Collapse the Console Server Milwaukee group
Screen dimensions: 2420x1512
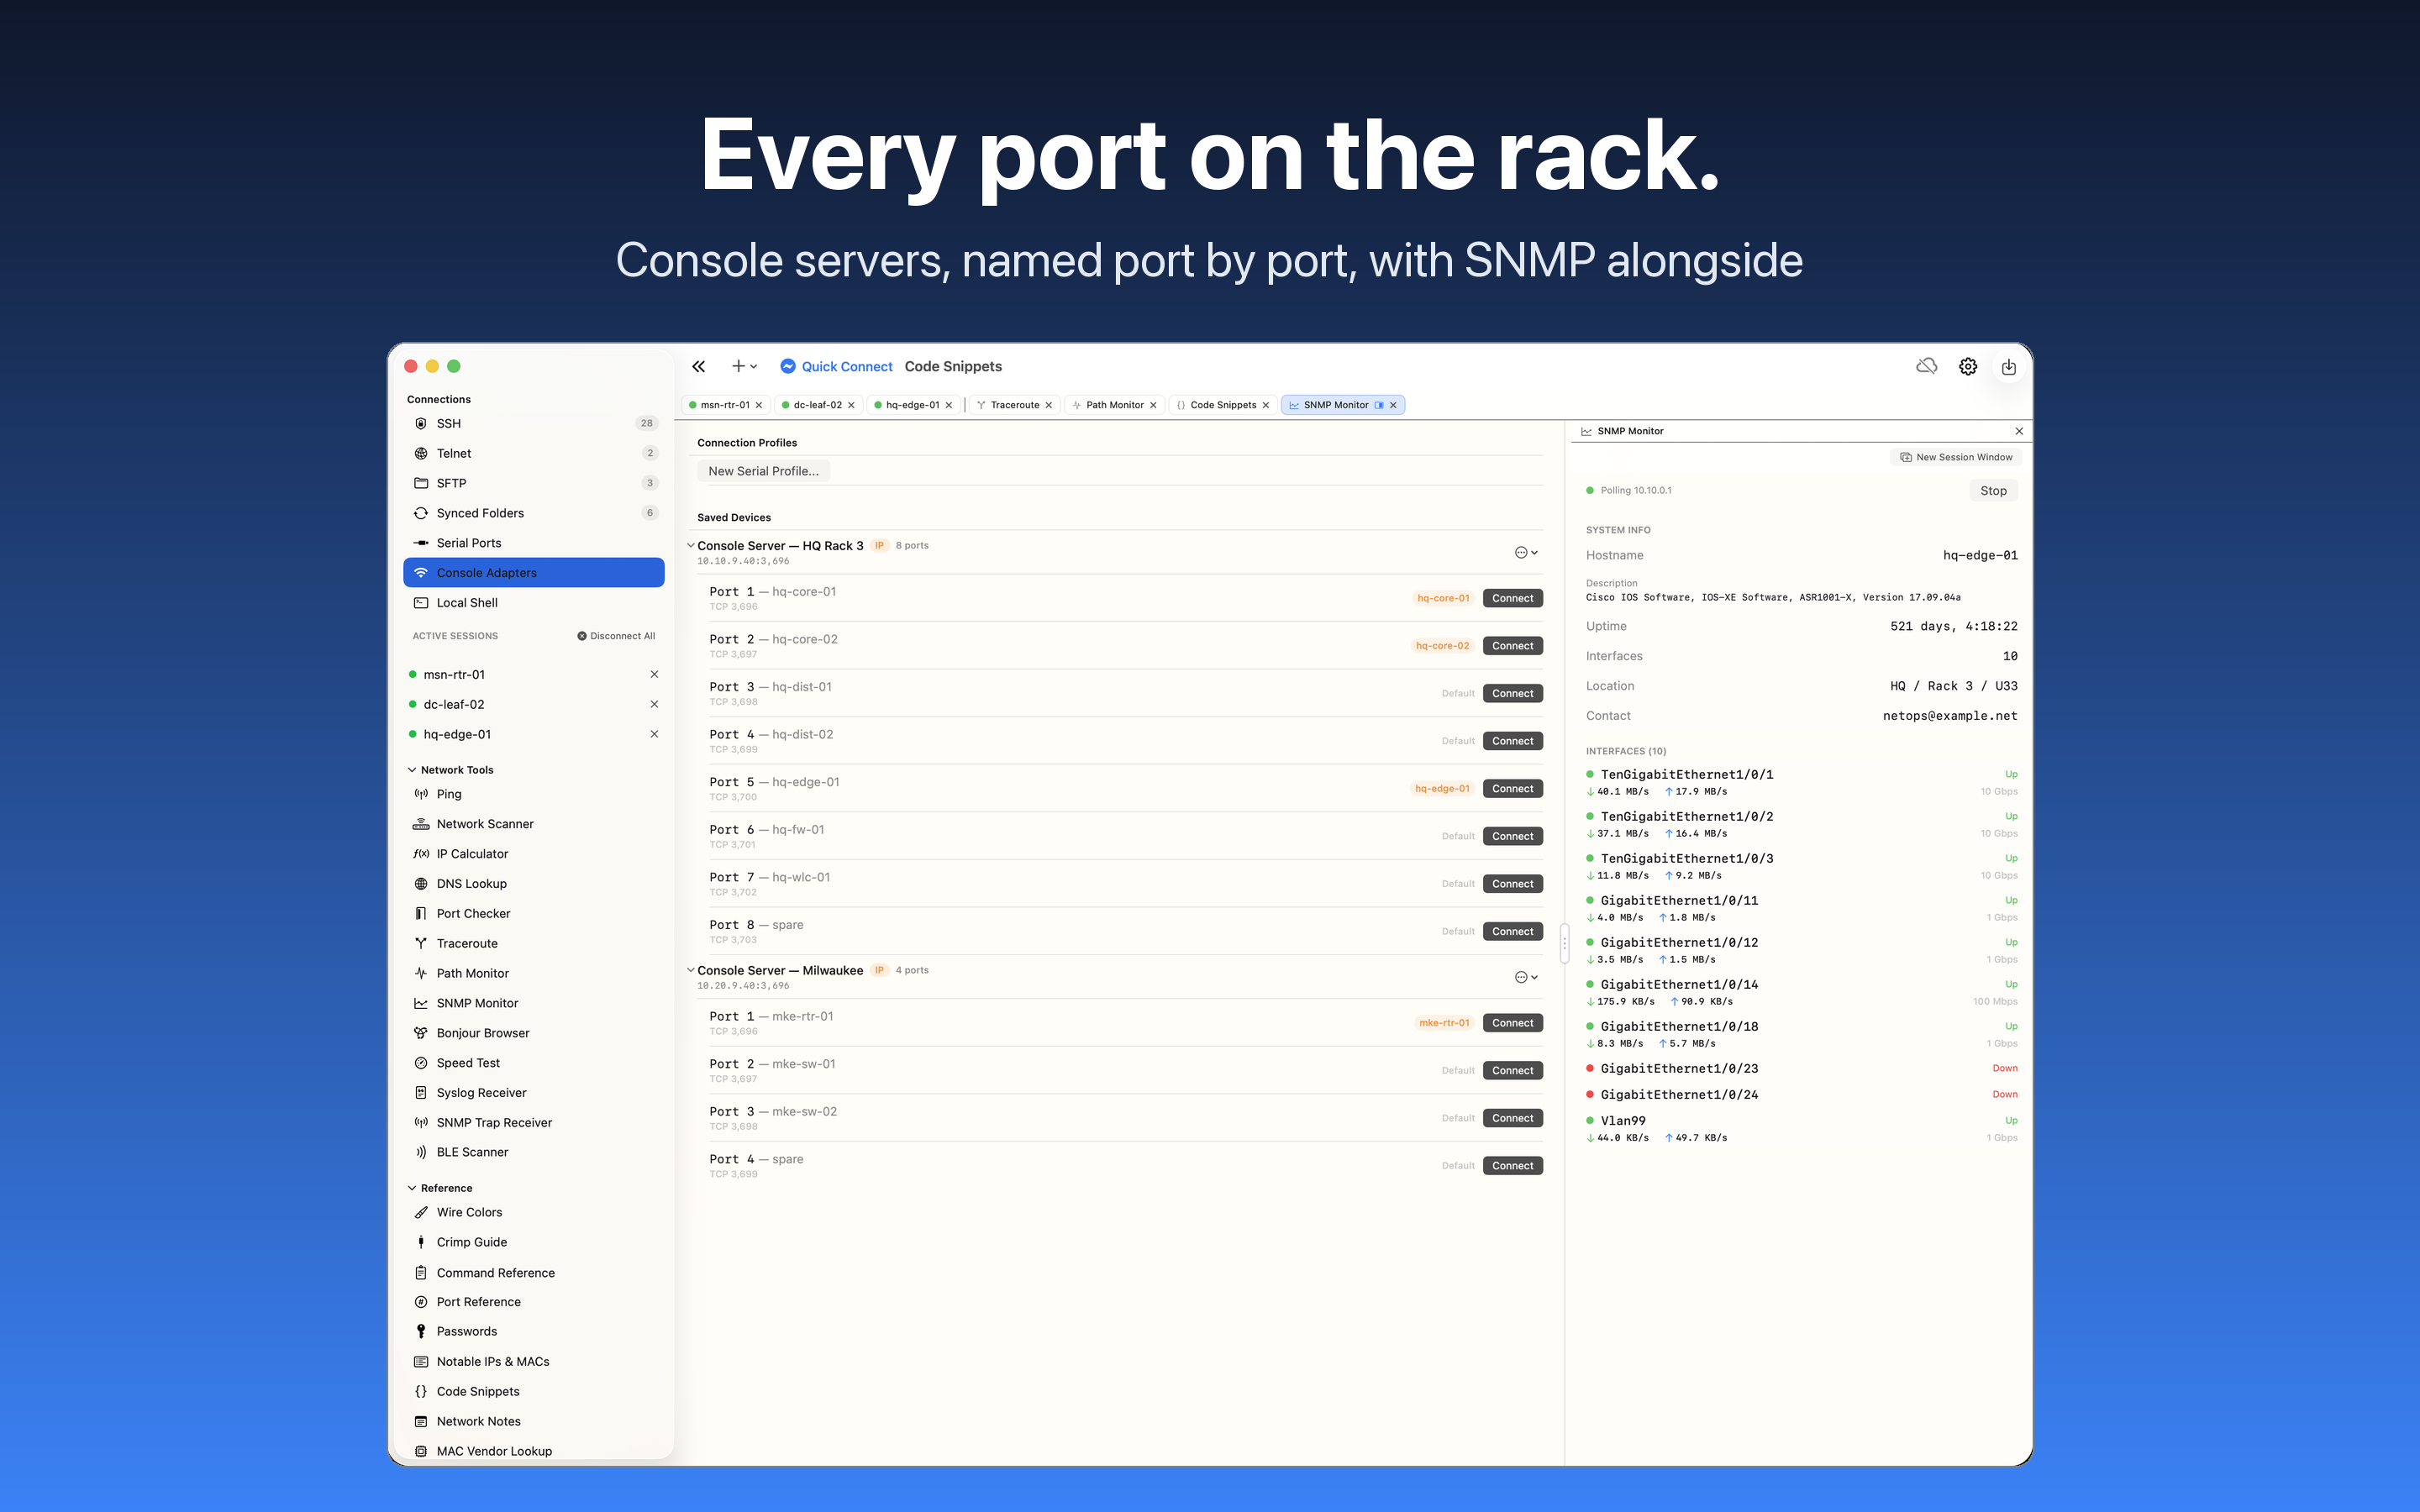690,971
